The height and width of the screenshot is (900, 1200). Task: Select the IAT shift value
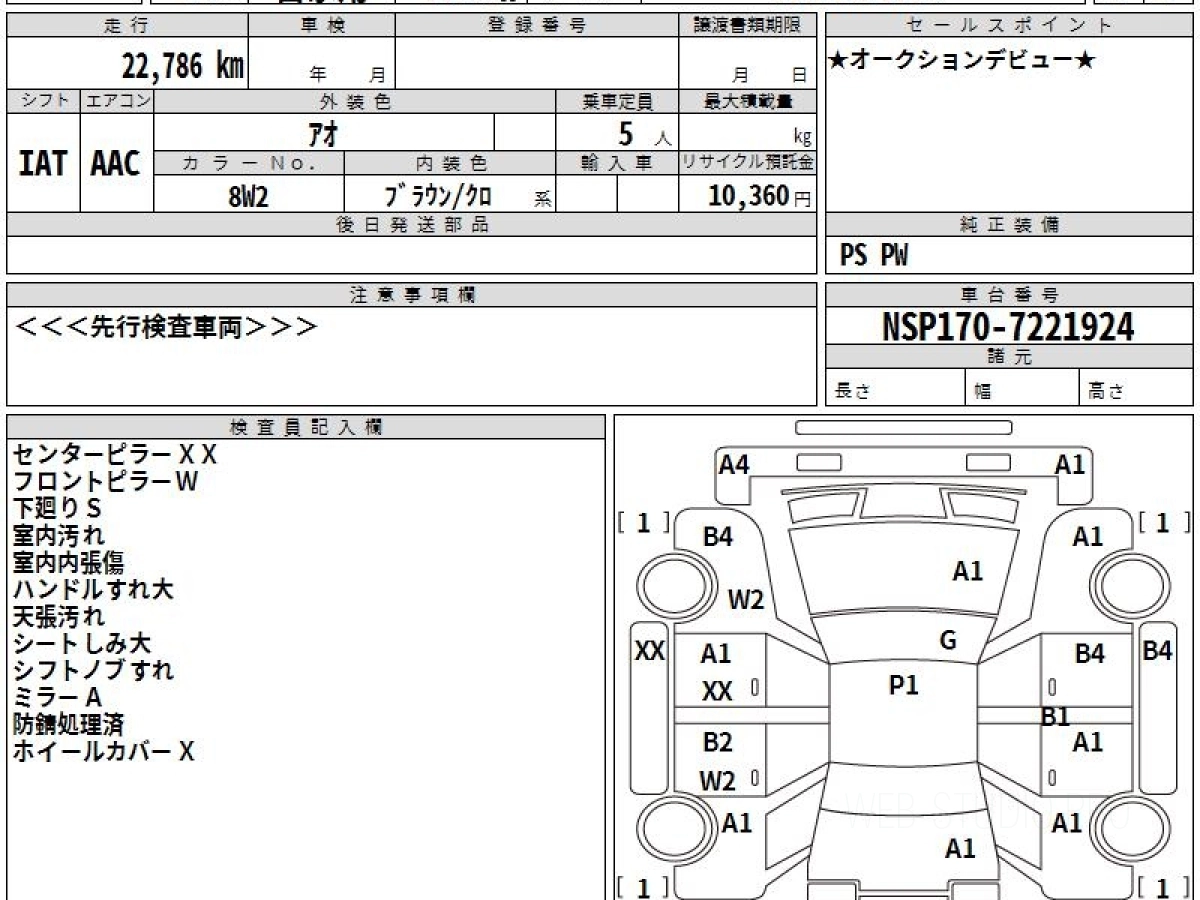pos(43,164)
